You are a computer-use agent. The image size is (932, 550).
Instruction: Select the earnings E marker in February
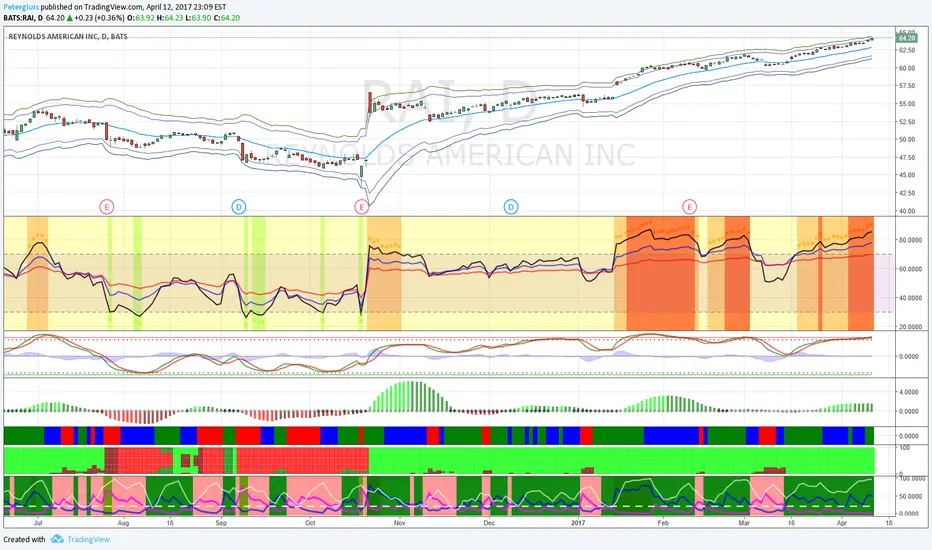(x=689, y=207)
